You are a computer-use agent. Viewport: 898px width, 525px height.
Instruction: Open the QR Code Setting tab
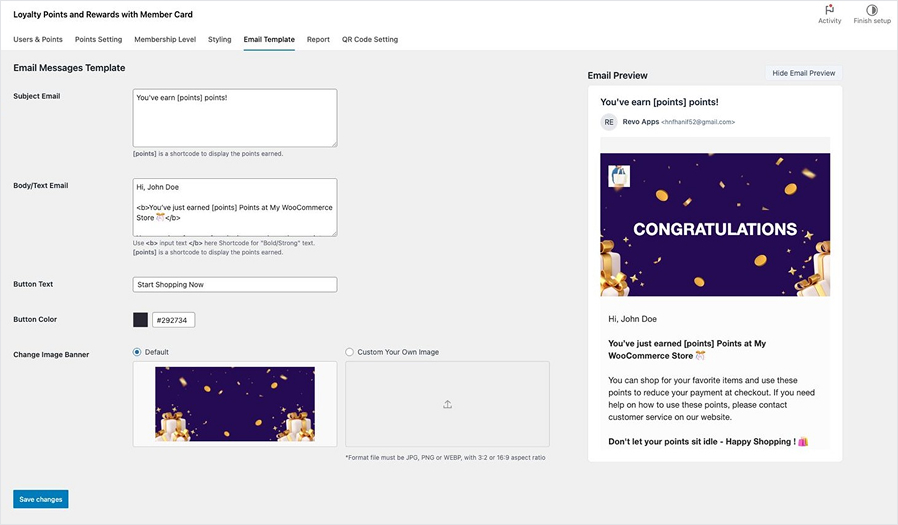pyautogui.click(x=370, y=40)
